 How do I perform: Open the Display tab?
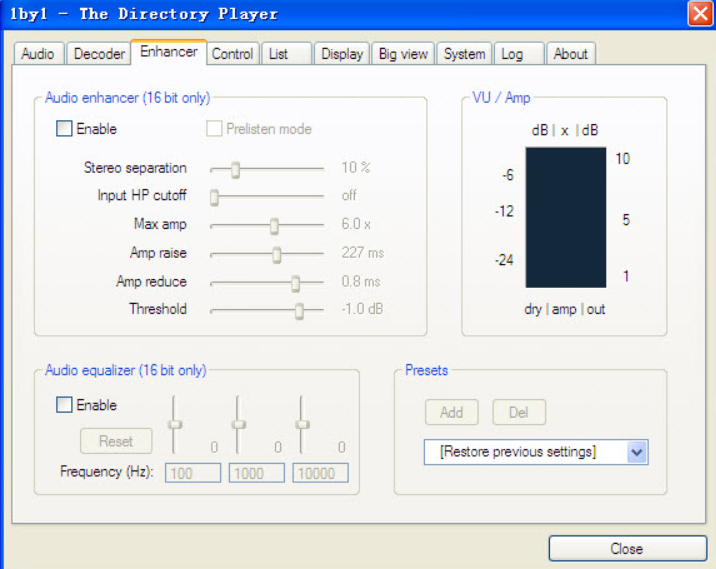click(x=342, y=54)
